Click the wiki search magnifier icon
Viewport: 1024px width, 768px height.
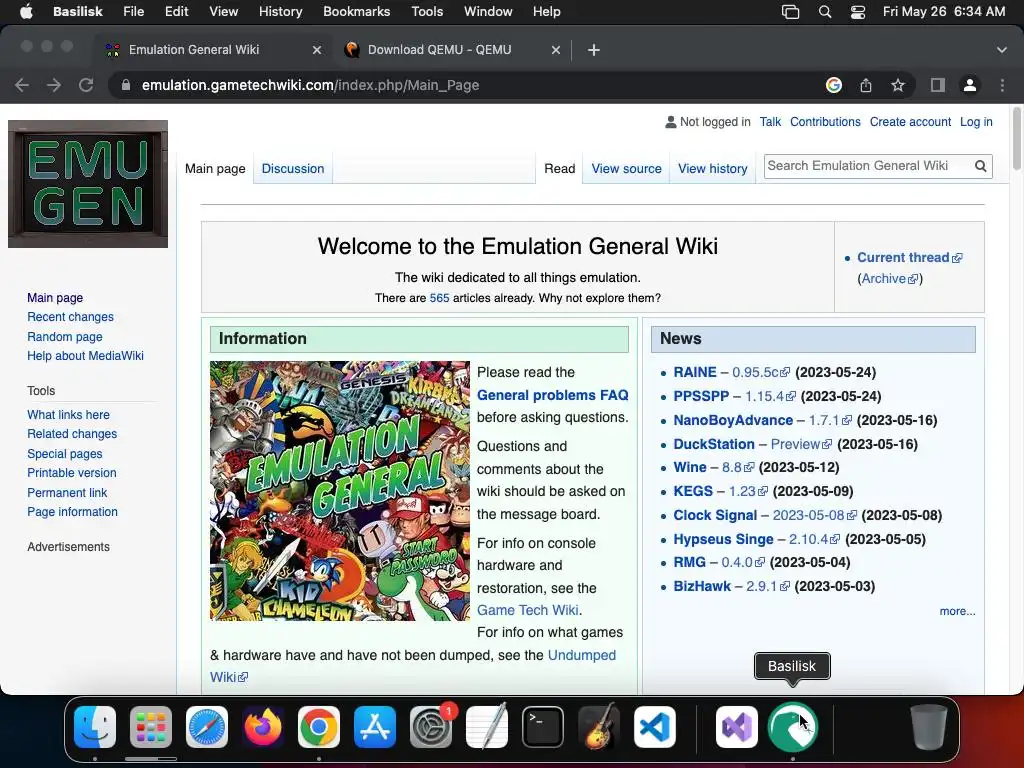click(980, 166)
